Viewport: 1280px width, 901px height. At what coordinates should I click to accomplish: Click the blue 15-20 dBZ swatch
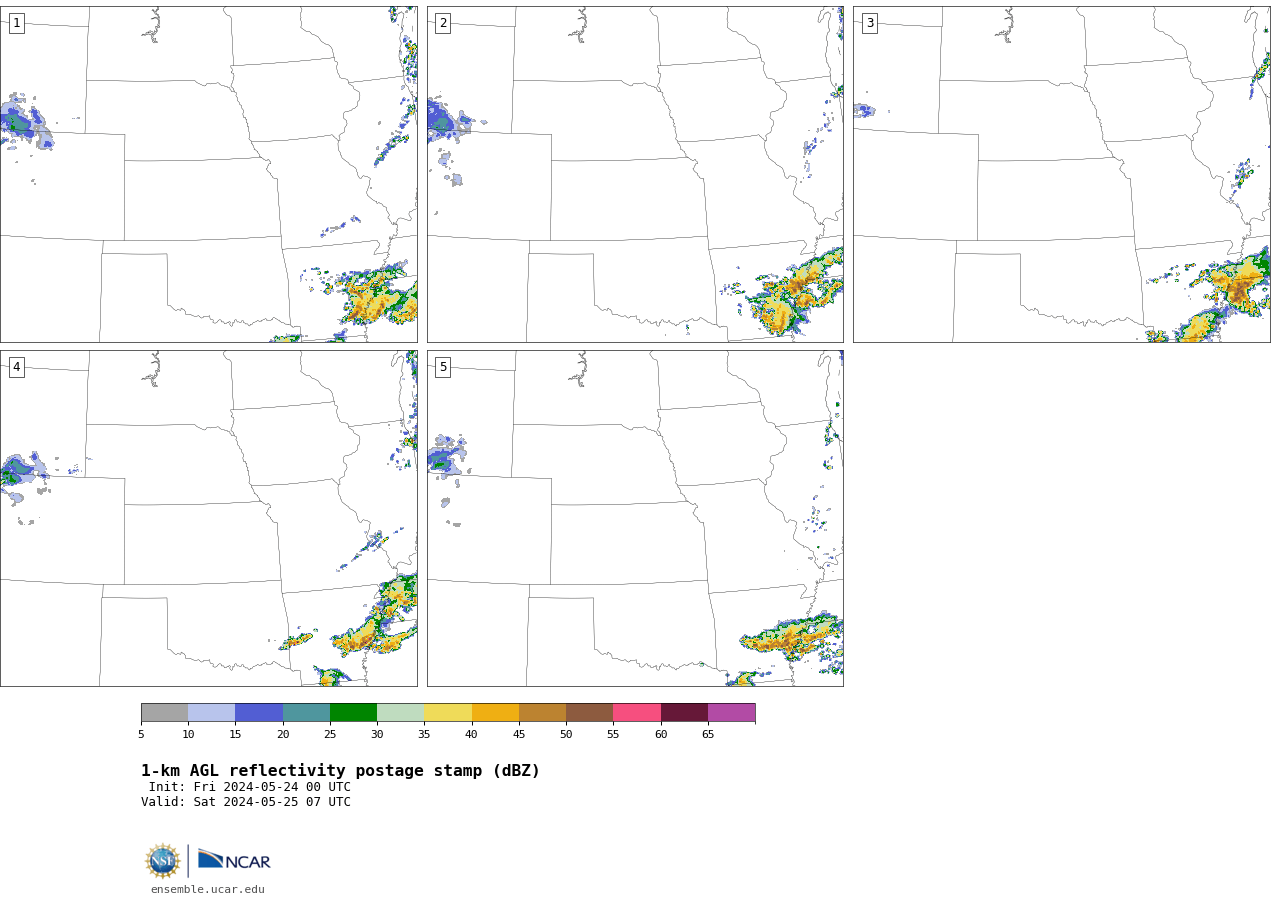pos(259,713)
